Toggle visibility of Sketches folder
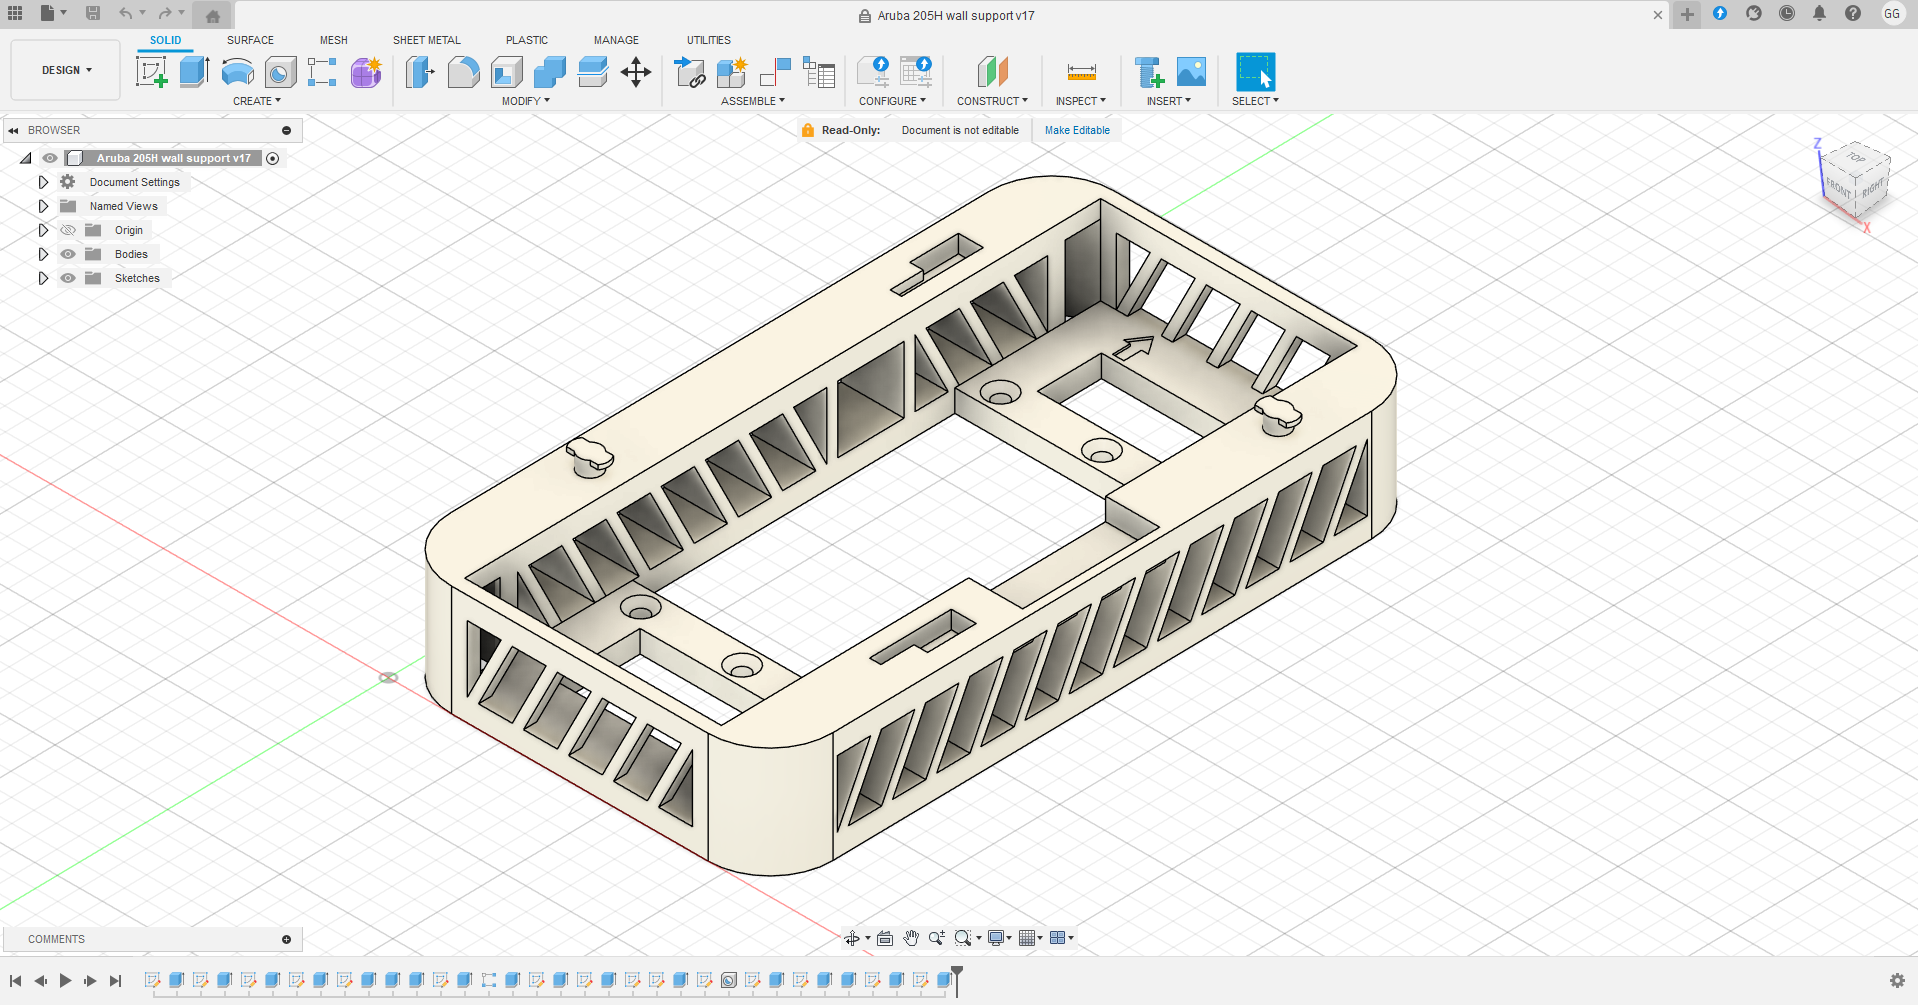This screenshot has width=1918, height=1005. click(x=68, y=278)
